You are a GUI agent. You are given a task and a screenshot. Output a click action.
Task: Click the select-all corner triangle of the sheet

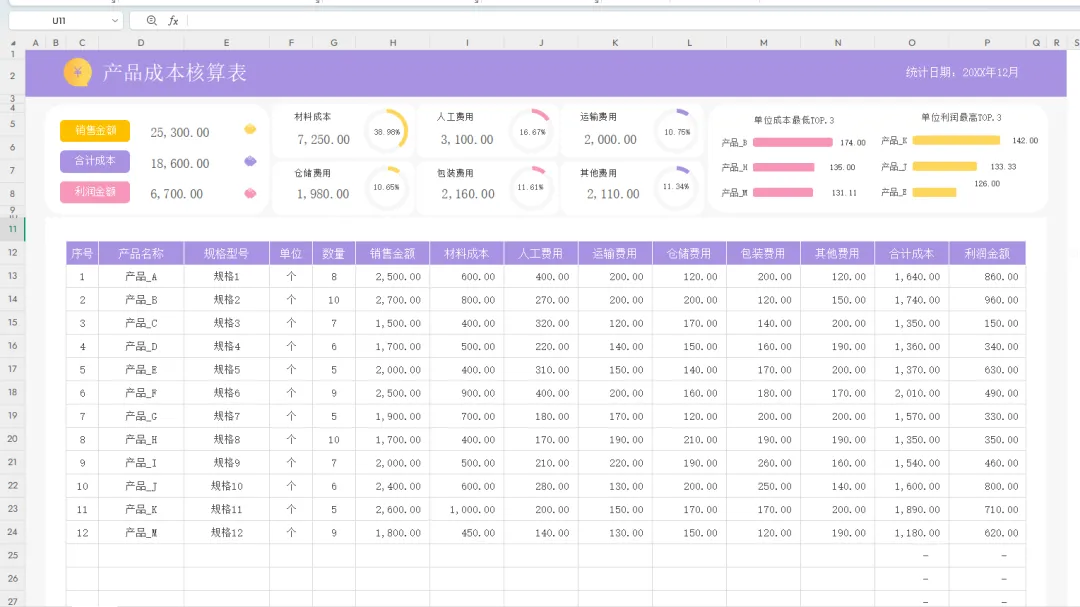[13, 43]
